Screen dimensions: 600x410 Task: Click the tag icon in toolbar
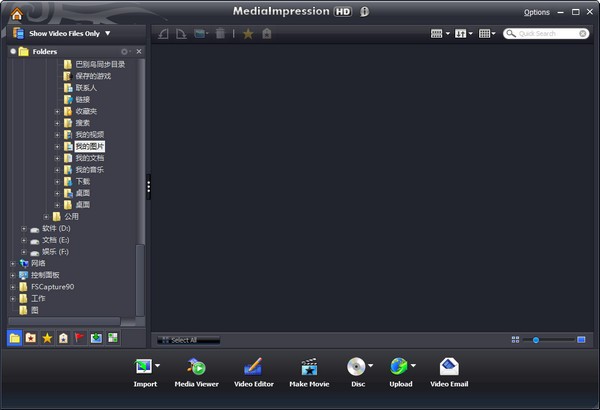(267, 34)
